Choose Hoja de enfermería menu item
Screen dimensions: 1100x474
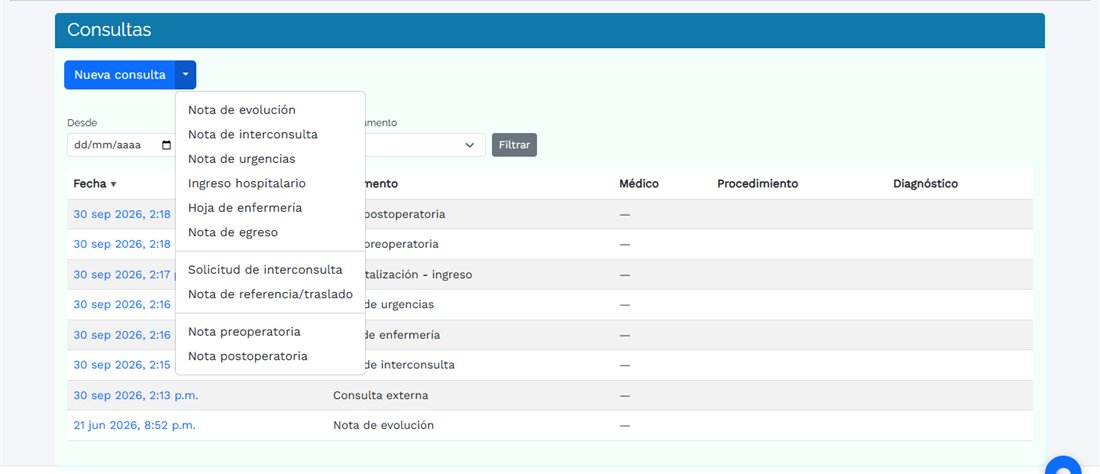[x=270, y=208]
